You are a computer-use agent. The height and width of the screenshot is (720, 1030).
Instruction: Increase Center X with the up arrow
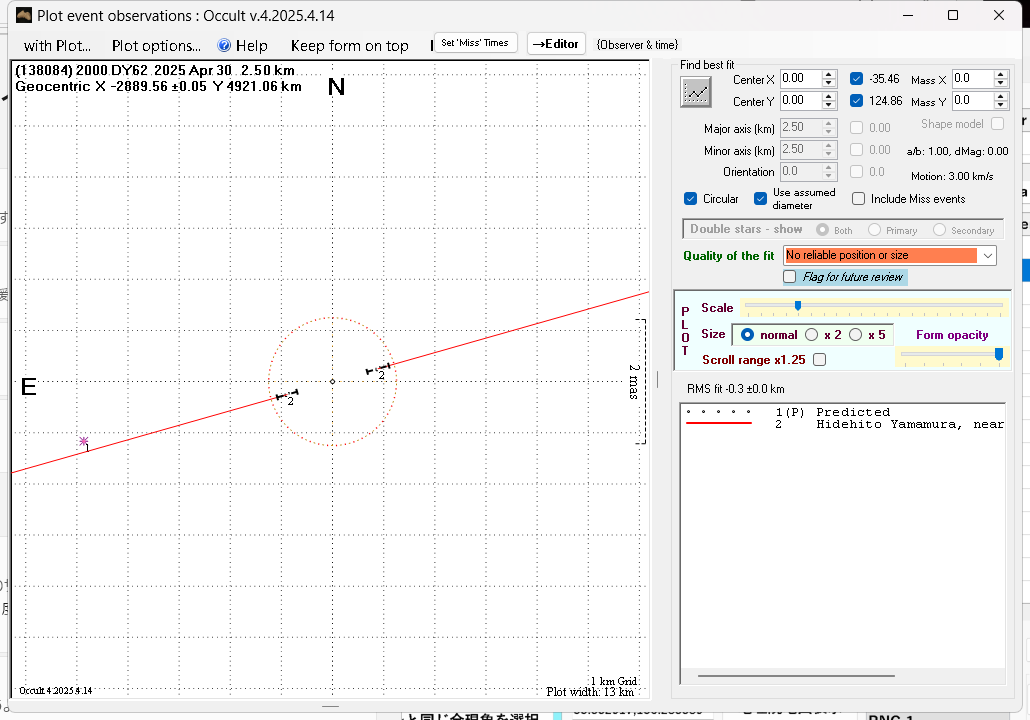click(x=829, y=74)
